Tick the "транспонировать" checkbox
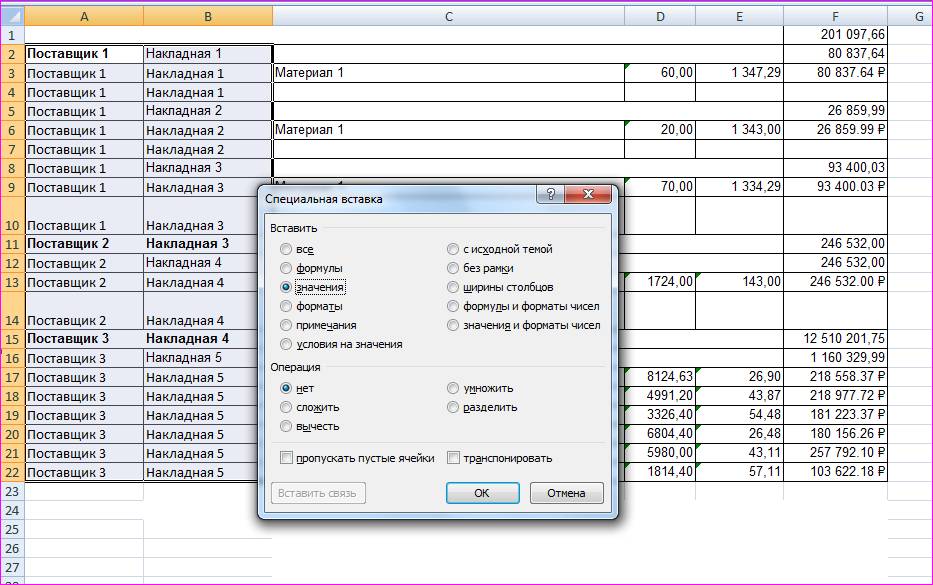The image size is (933, 585). pyautogui.click(x=454, y=458)
